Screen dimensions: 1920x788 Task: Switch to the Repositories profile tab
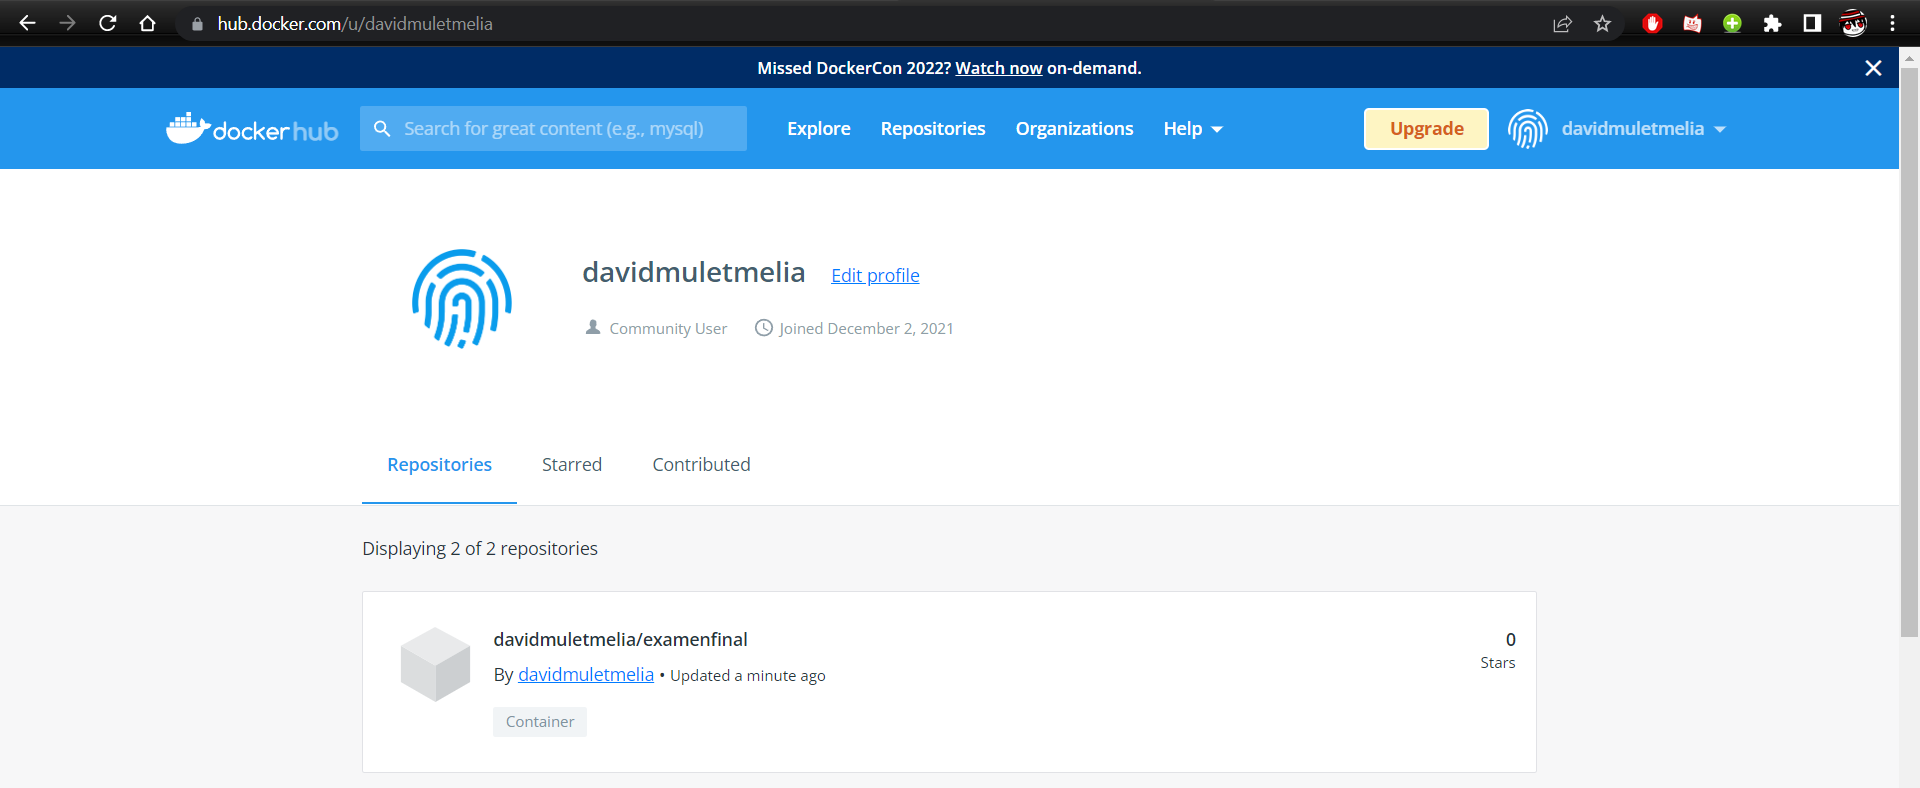(439, 465)
